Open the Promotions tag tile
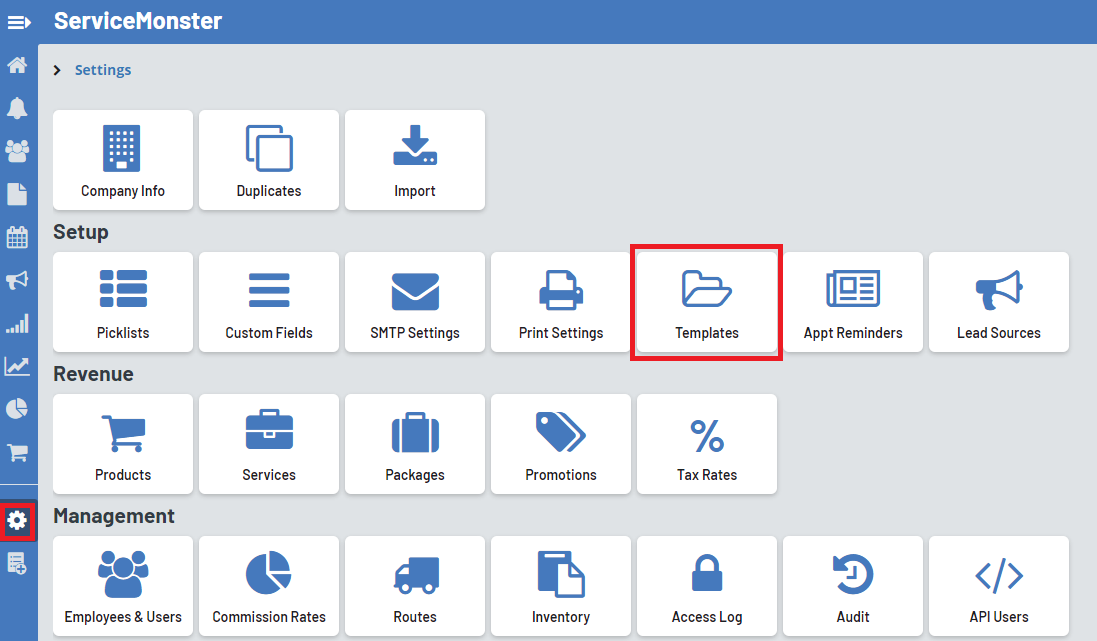Image resolution: width=1097 pixels, height=641 pixels. (561, 444)
